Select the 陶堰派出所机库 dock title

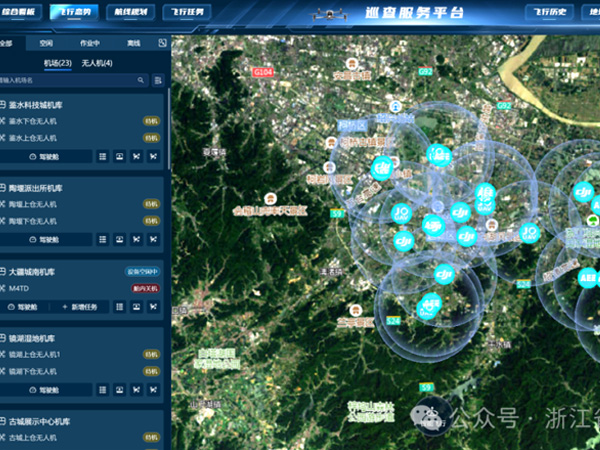click(x=35, y=188)
